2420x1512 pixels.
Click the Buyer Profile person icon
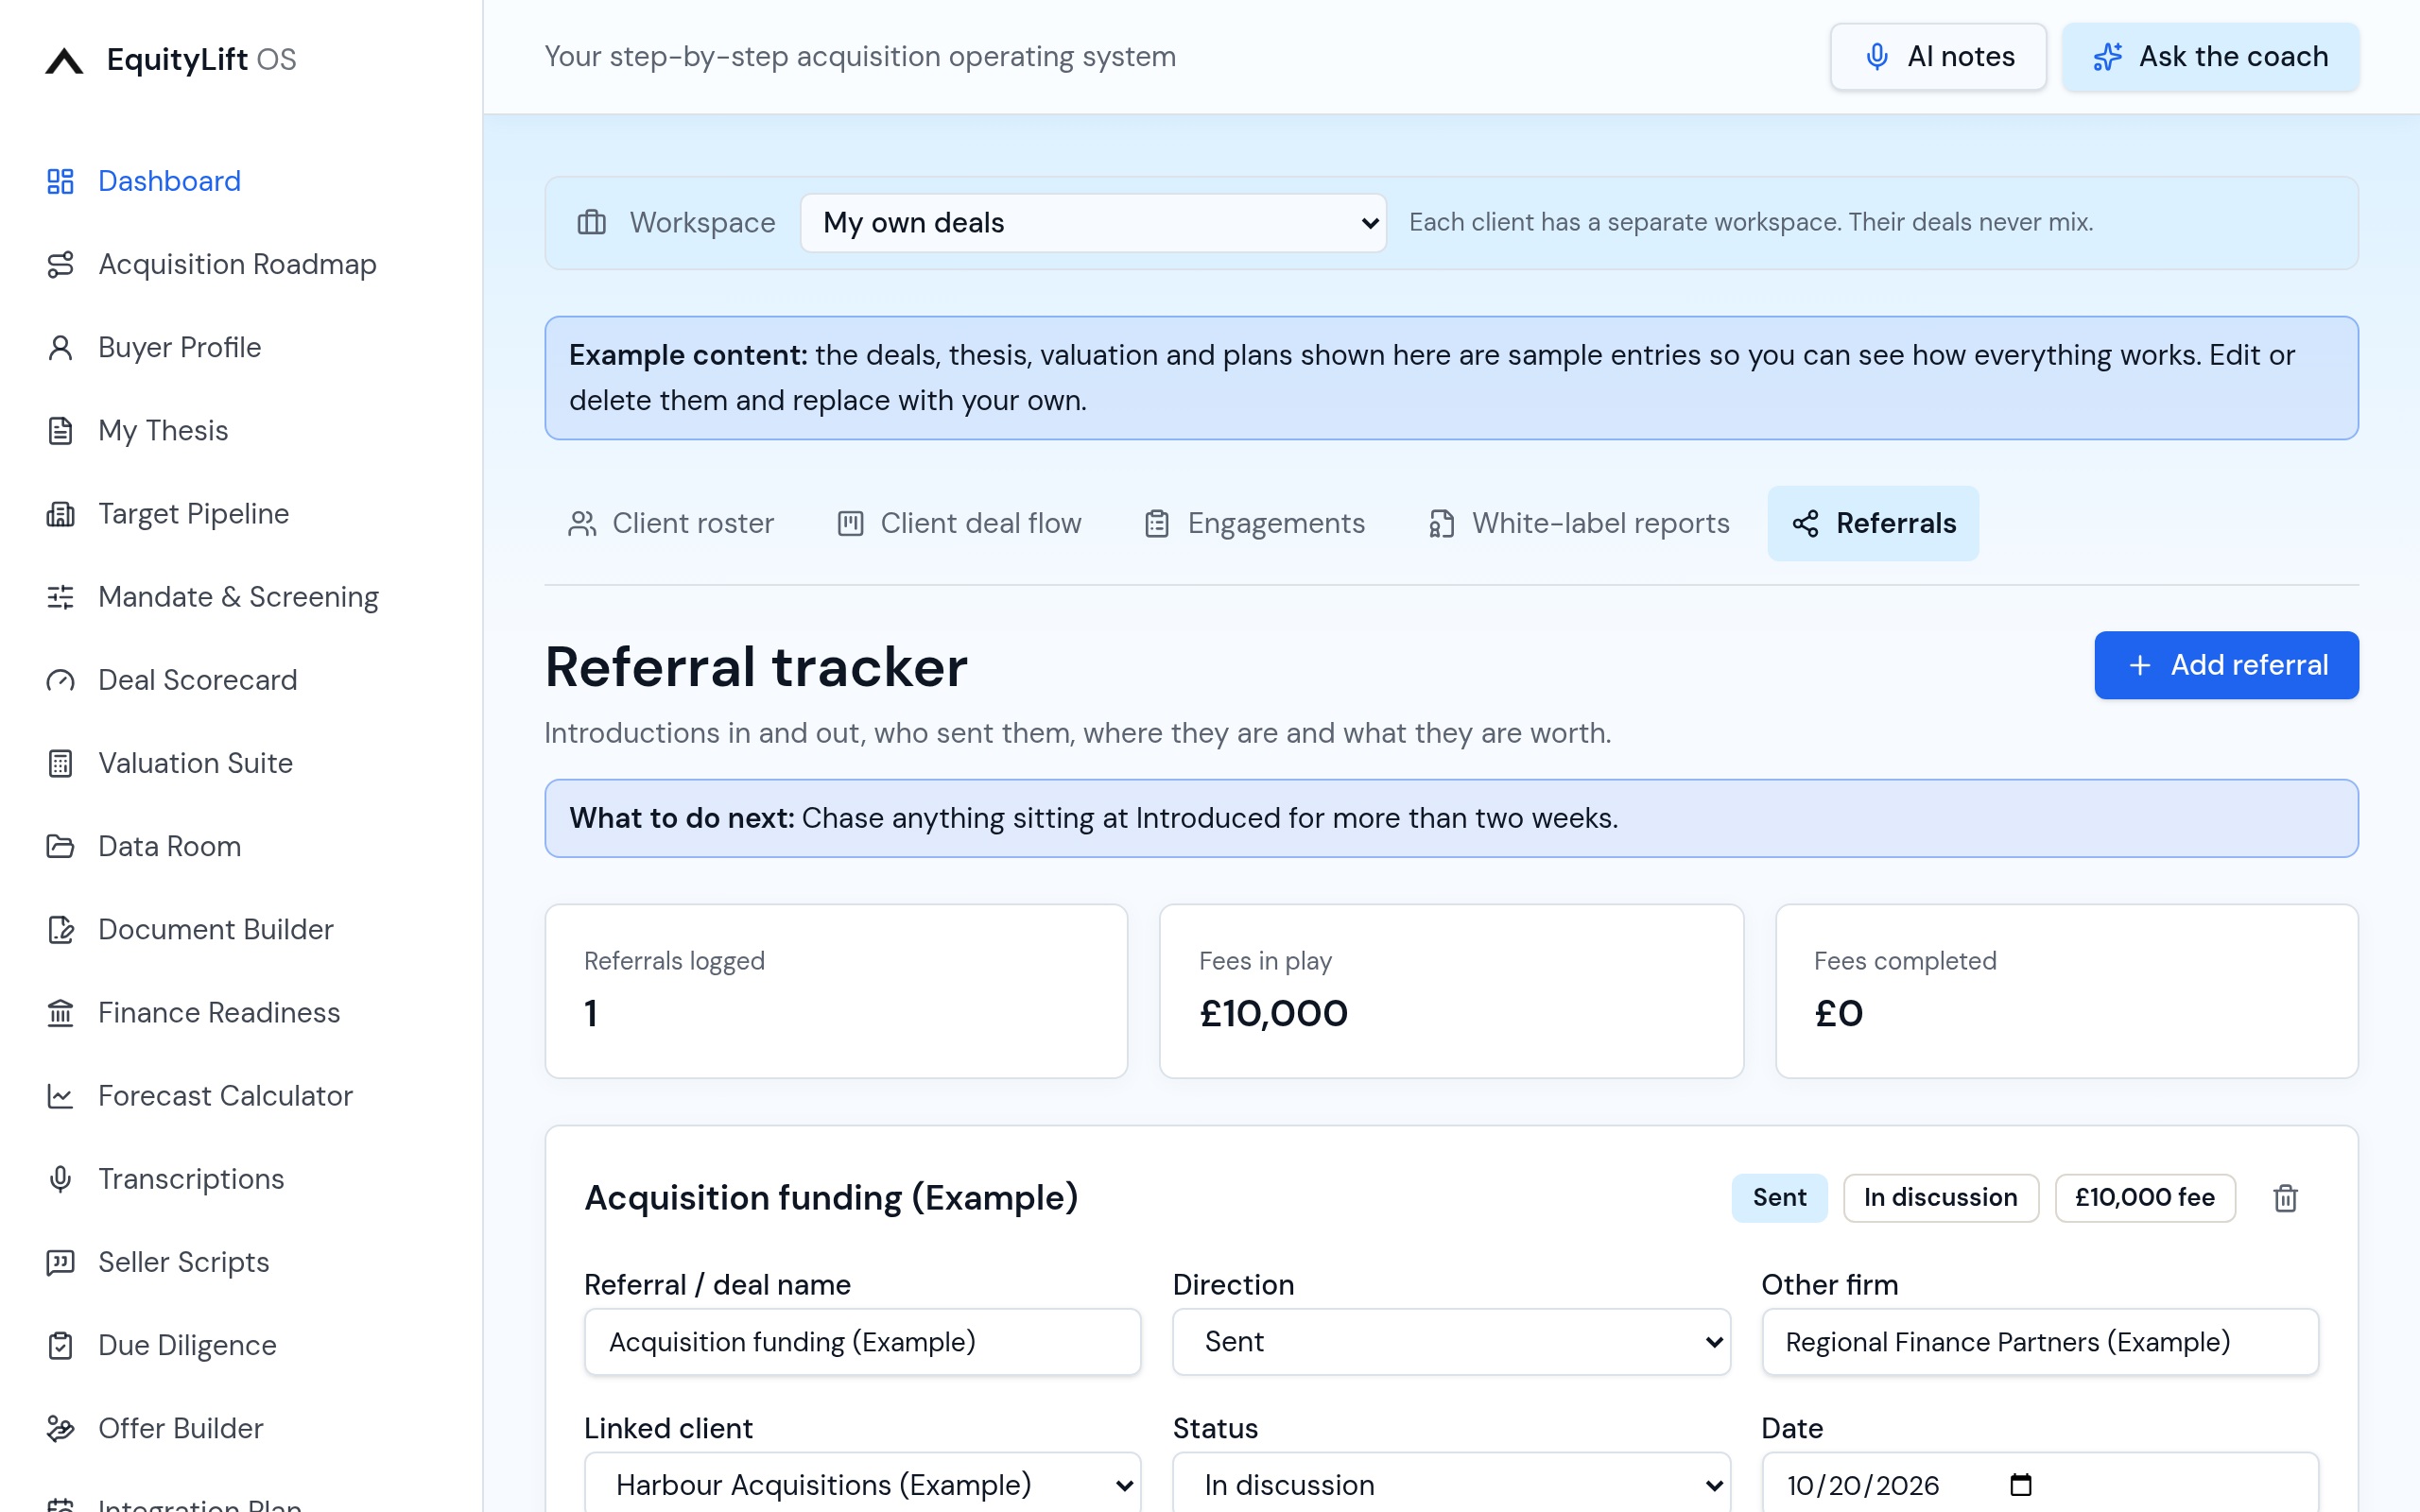(60, 347)
